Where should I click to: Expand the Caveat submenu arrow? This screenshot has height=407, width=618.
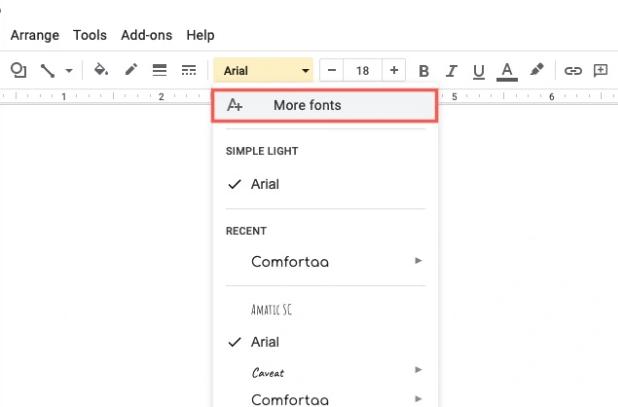(x=418, y=370)
